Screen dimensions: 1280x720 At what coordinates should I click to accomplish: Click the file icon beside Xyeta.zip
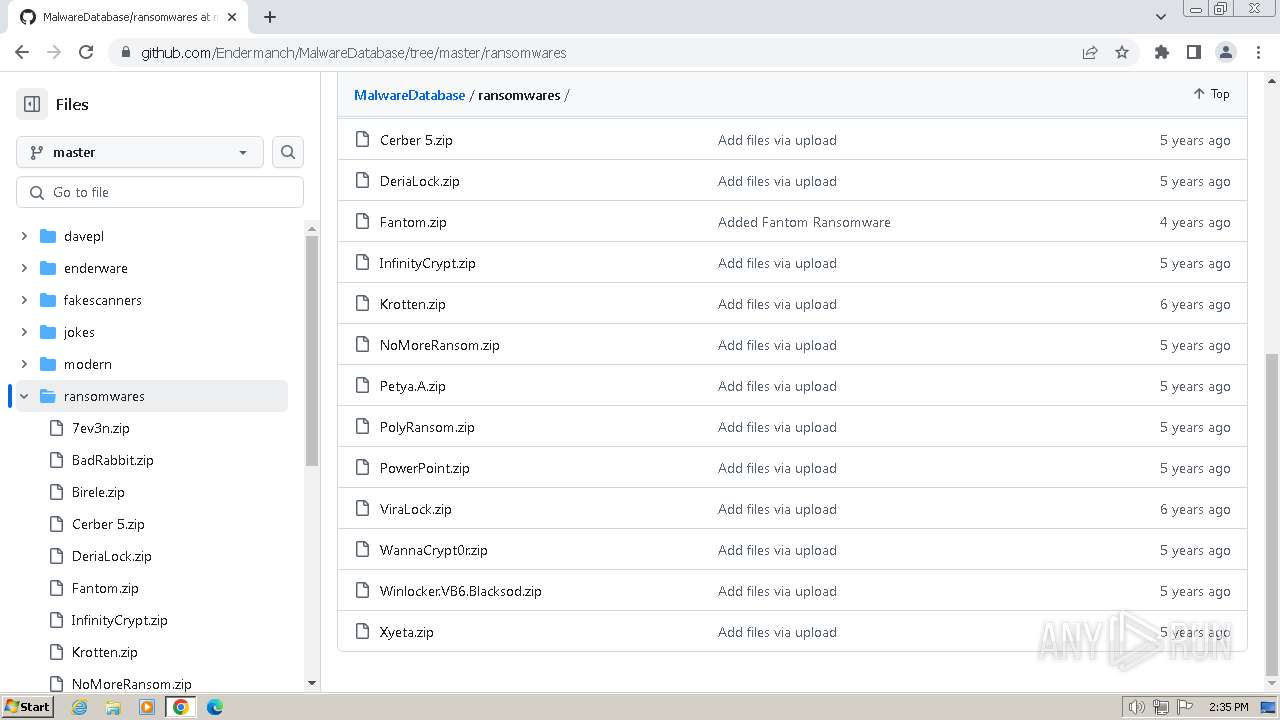point(362,632)
